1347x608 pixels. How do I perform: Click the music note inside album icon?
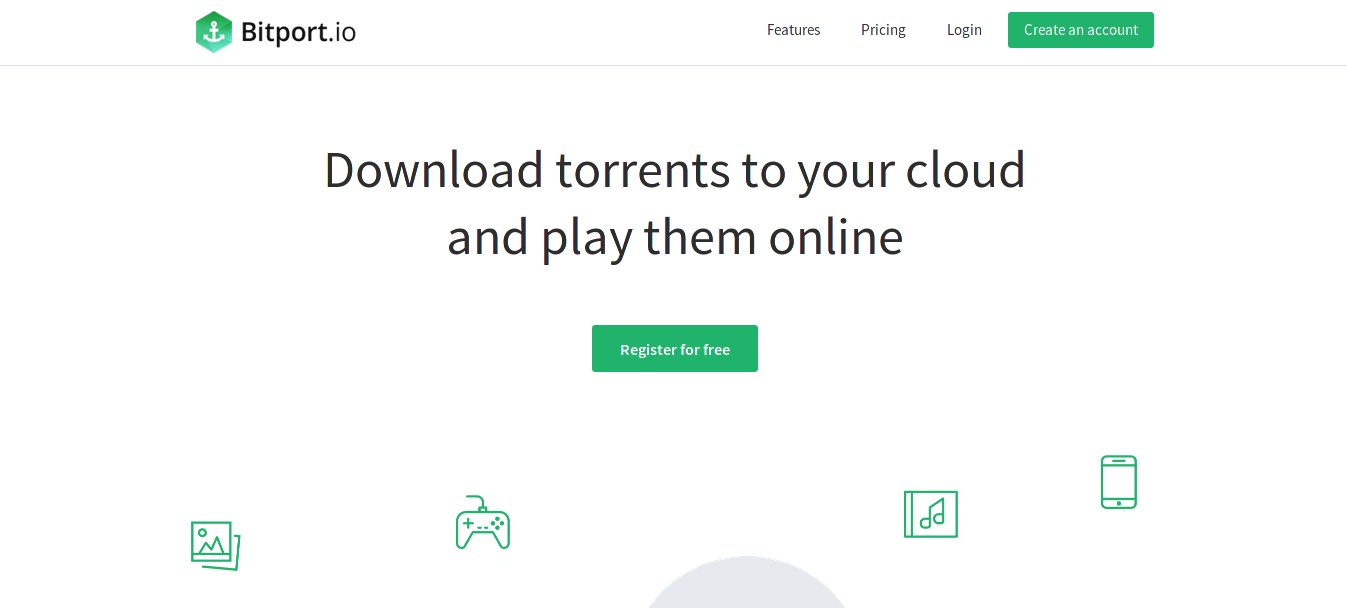coord(933,515)
